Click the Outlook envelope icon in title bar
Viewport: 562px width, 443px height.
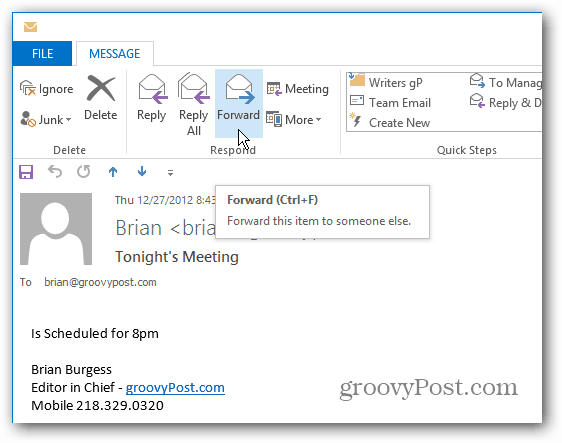pyautogui.click(x=30, y=27)
